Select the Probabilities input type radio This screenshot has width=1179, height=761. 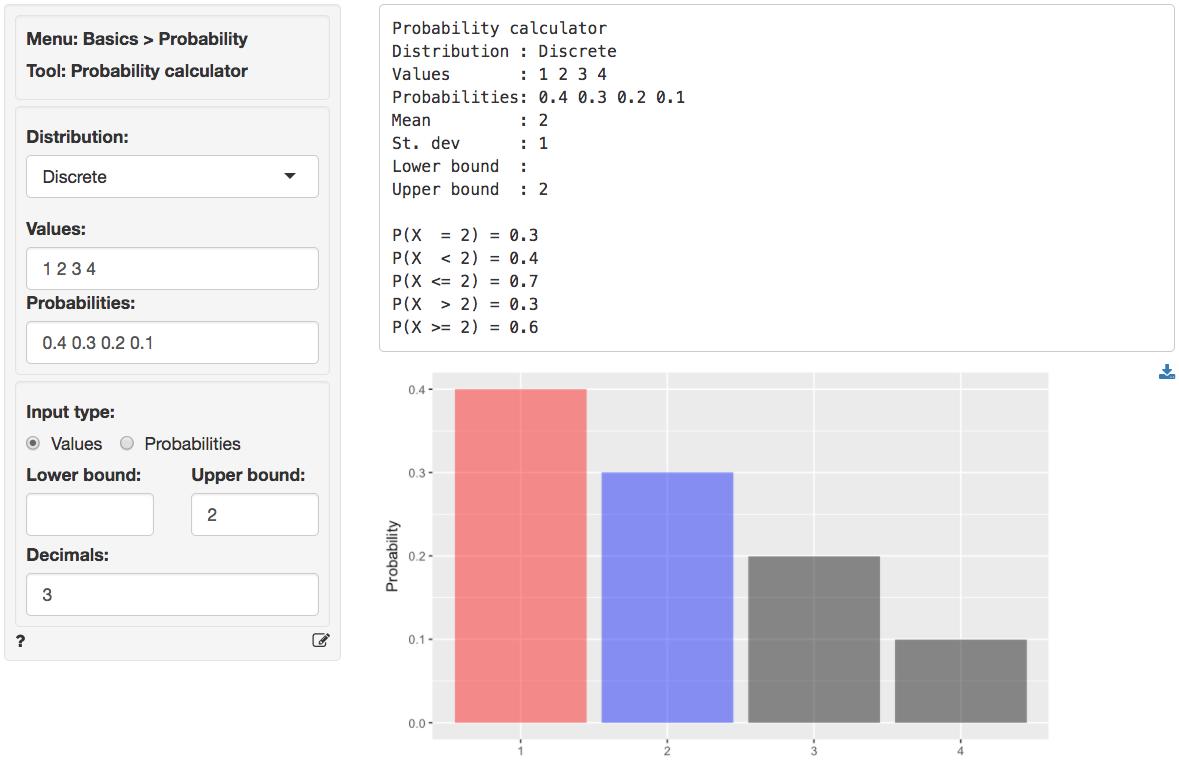pyautogui.click(x=127, y=443)
